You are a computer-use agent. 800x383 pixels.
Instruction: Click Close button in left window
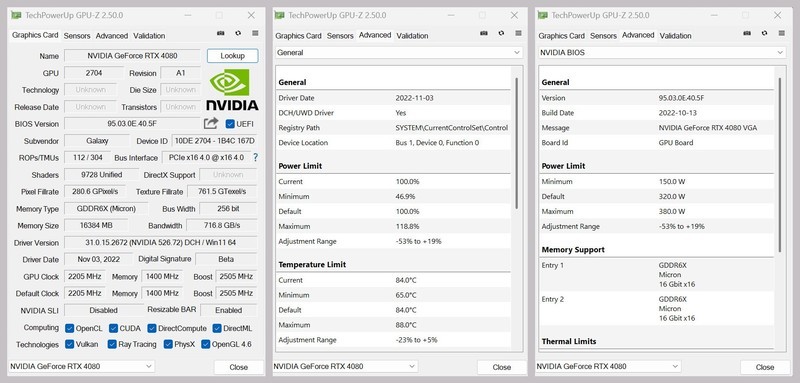click(x=238, y=367)
